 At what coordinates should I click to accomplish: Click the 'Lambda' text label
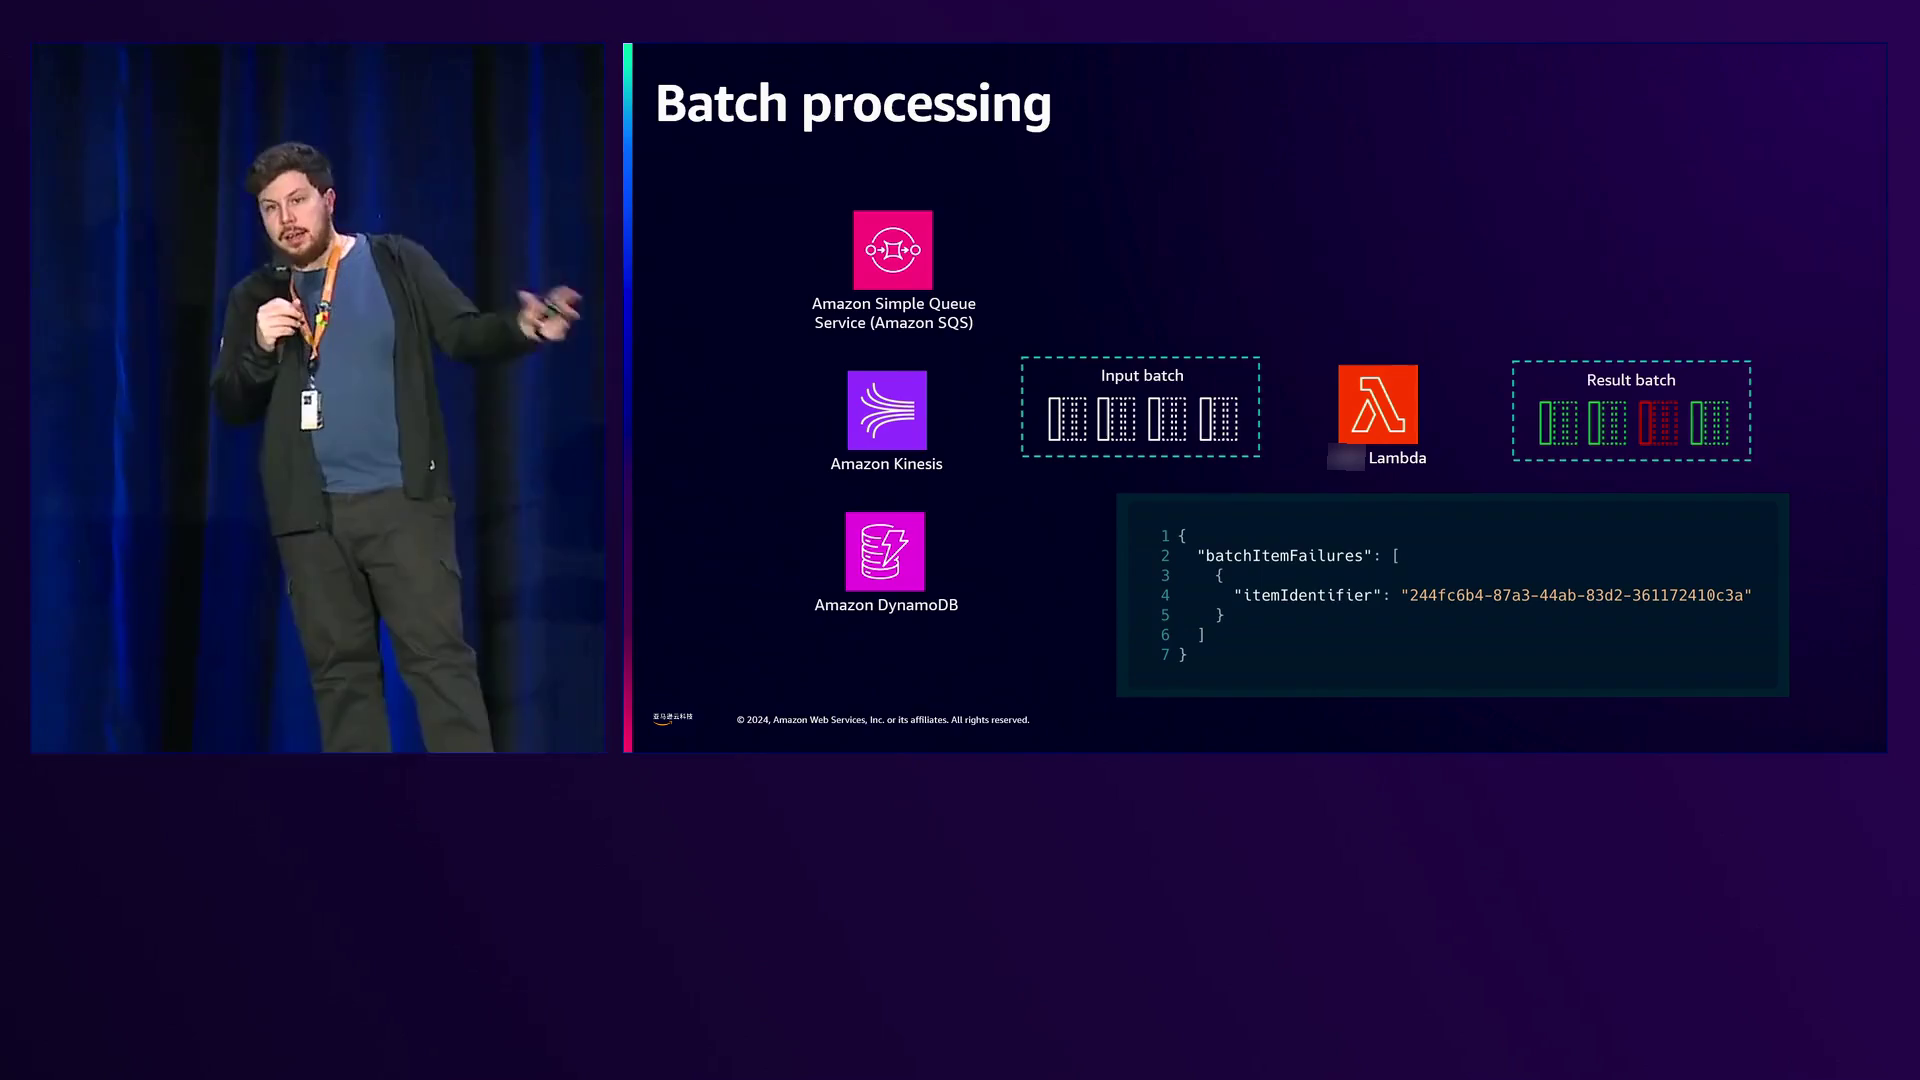1397,458
